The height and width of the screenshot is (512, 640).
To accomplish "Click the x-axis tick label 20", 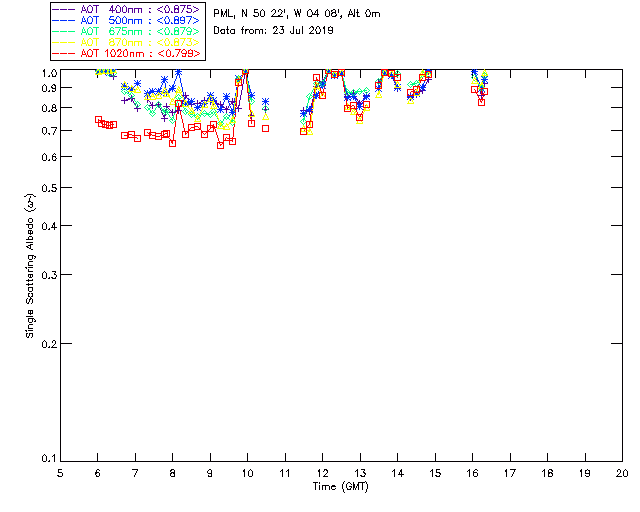I will (622, 473).
